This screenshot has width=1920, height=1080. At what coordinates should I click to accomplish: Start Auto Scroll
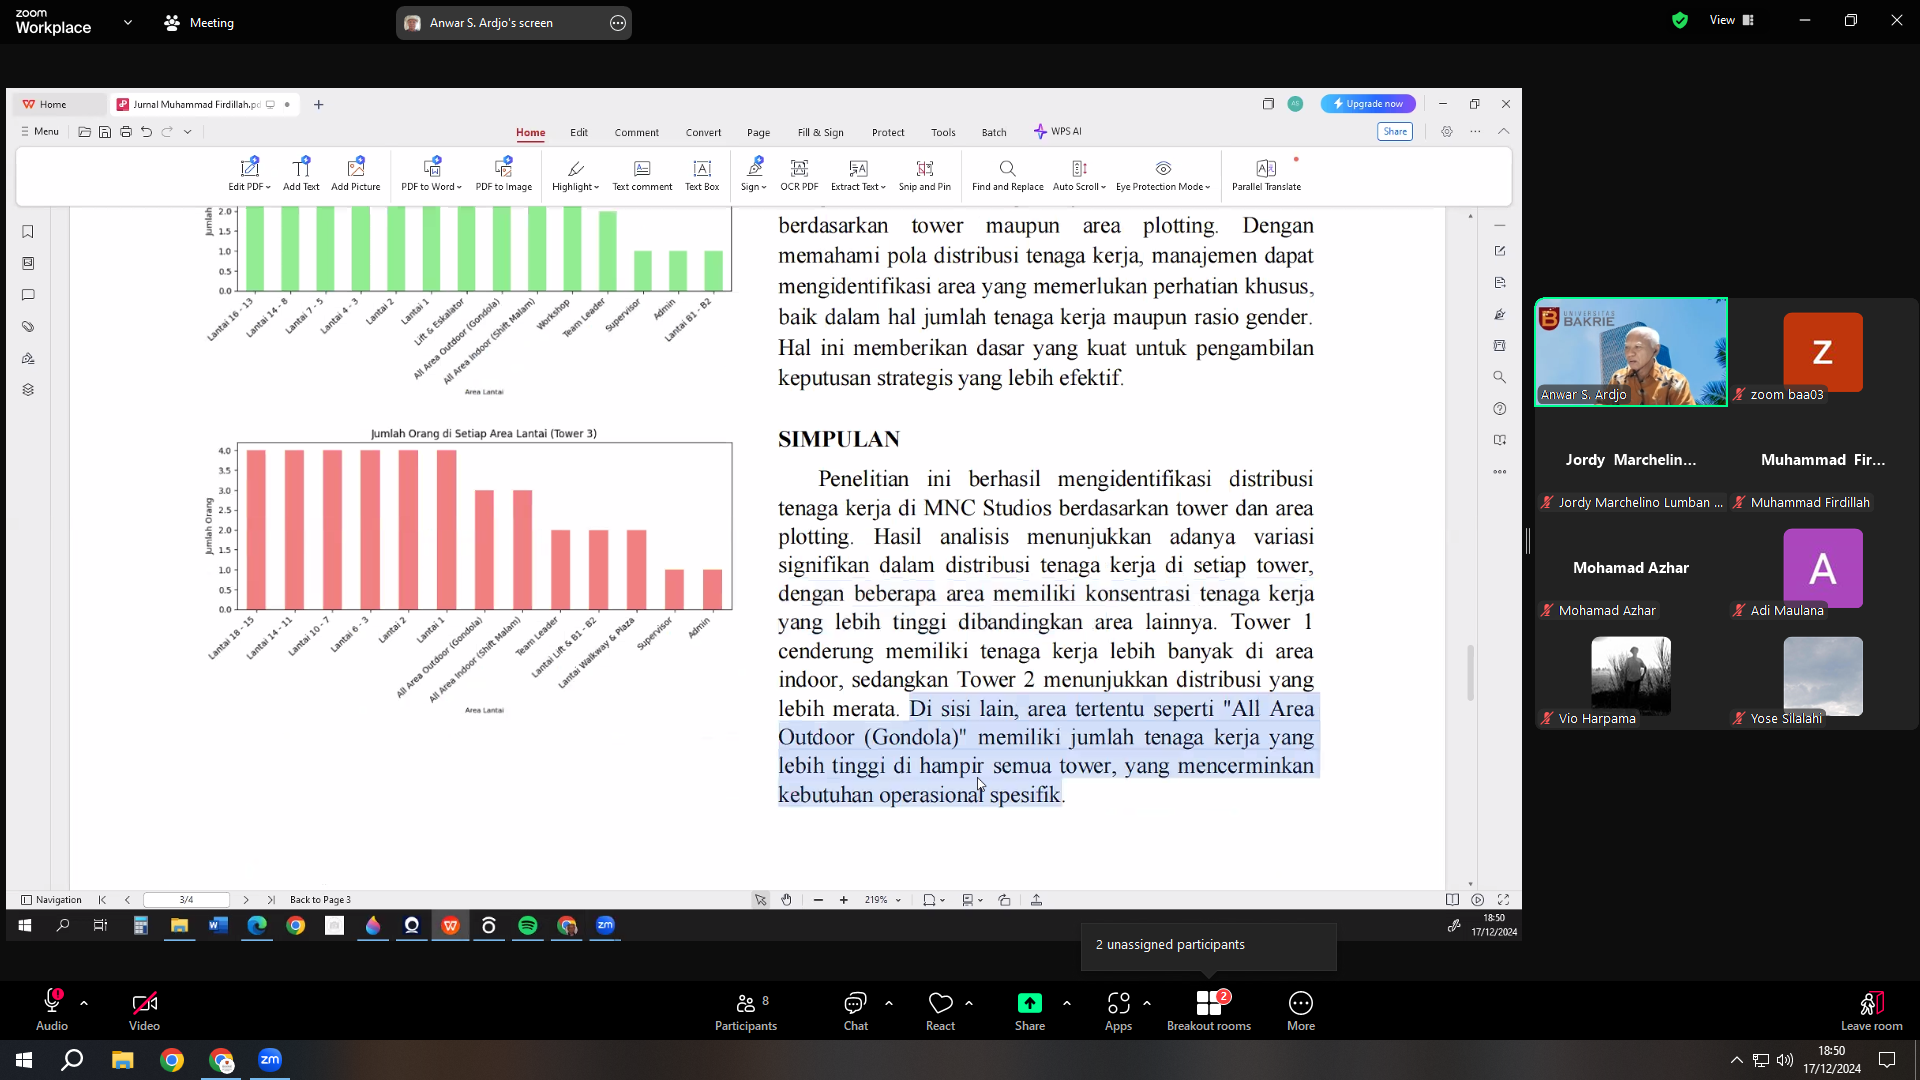pos(1079,174)
